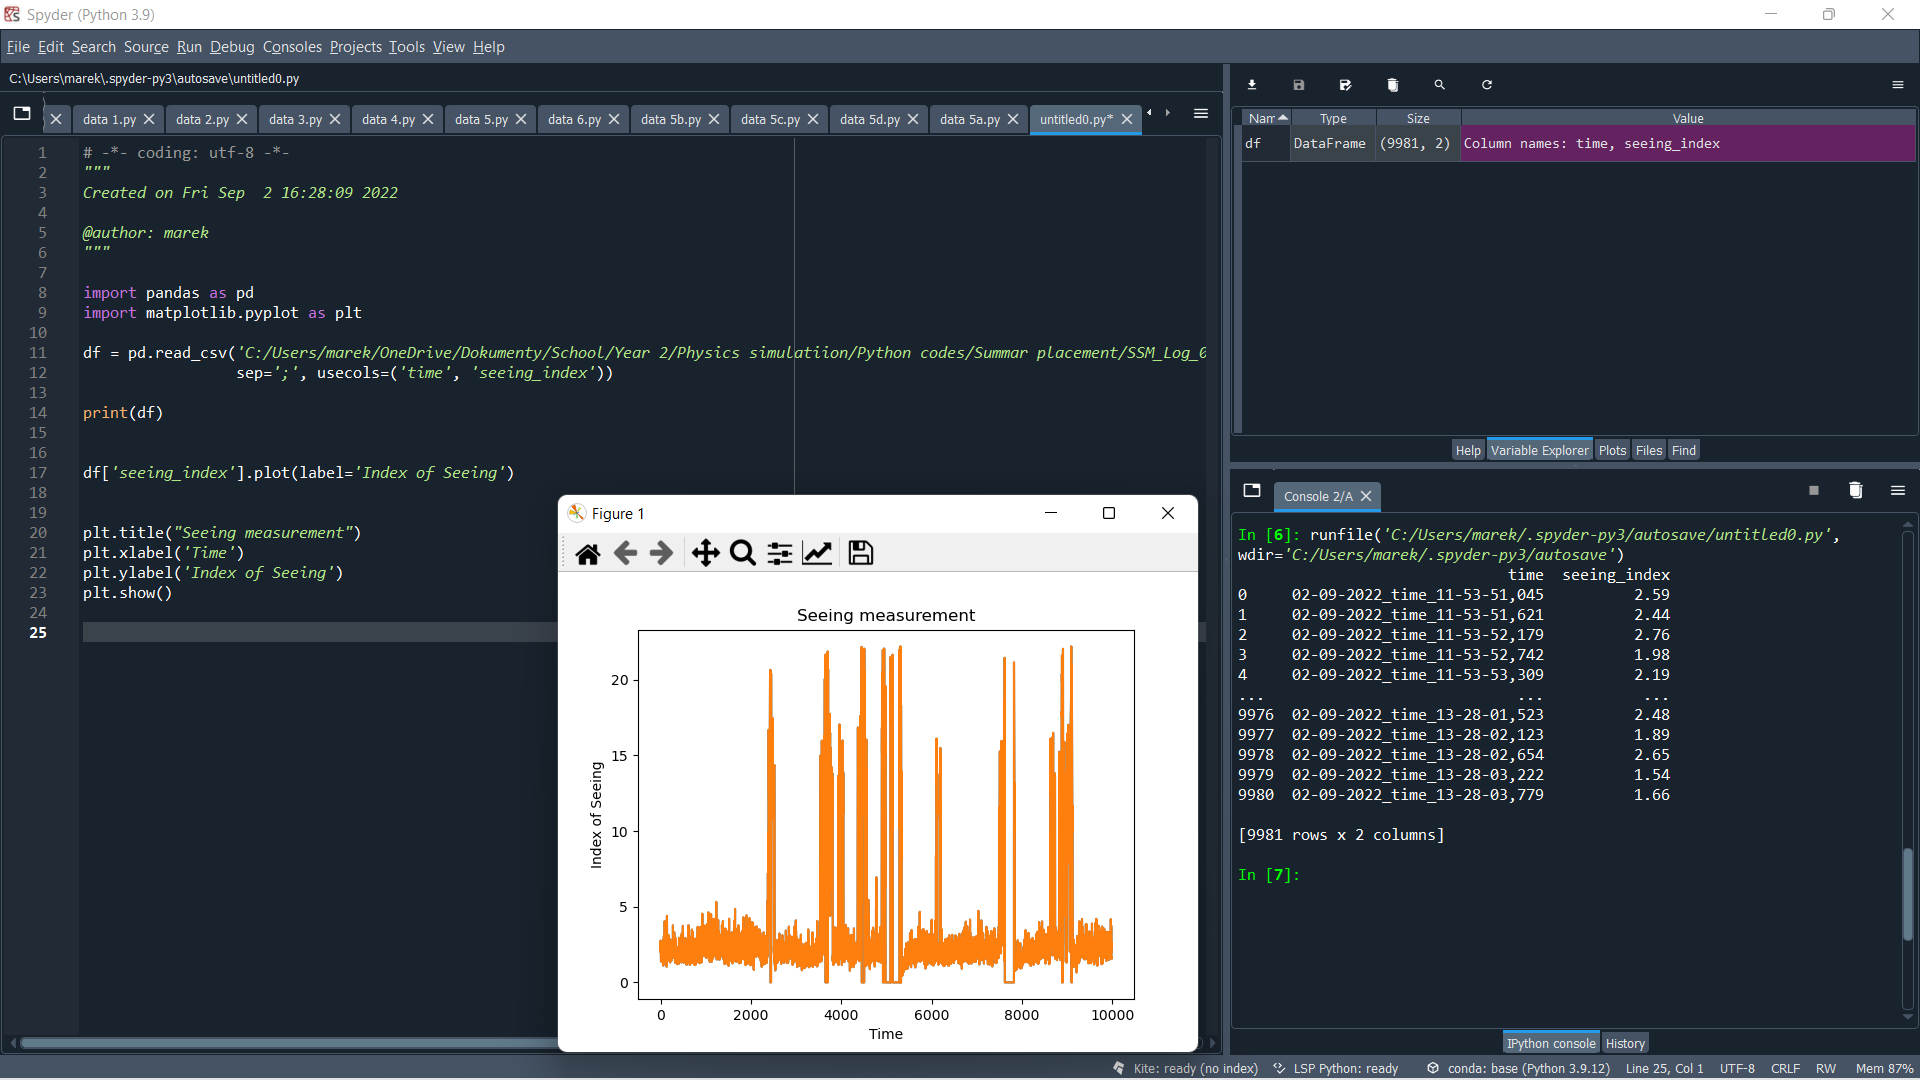Open Configure subplots in Figure 1
1920x1080 pixels.
tap(780, 553)
